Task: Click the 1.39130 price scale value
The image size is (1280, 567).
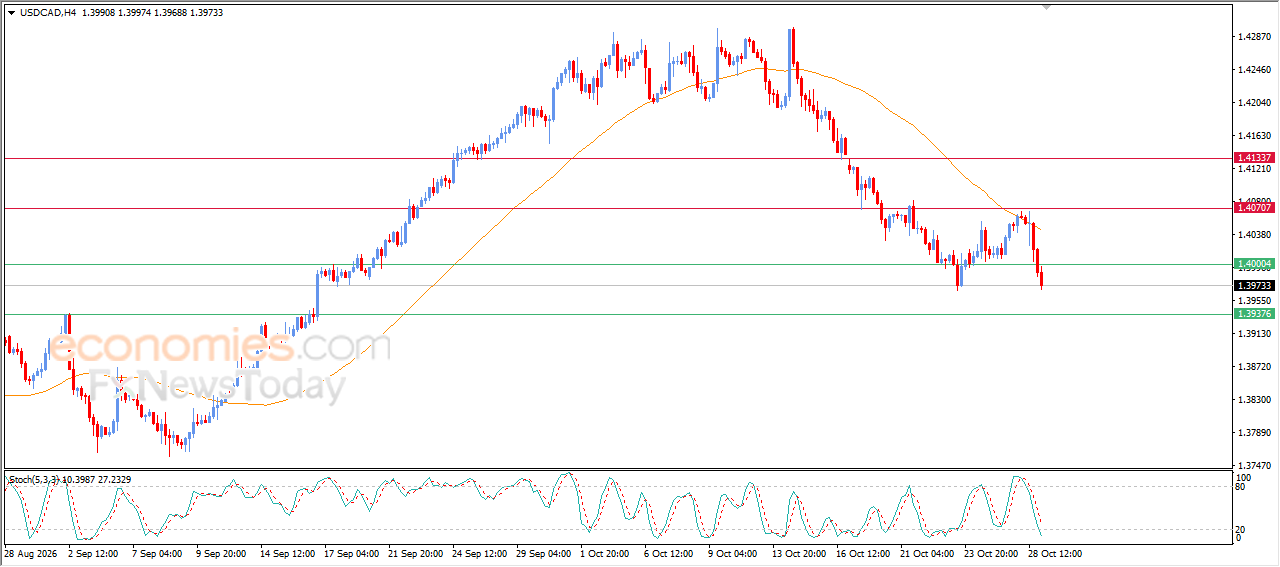Action: click(1254, 334)
